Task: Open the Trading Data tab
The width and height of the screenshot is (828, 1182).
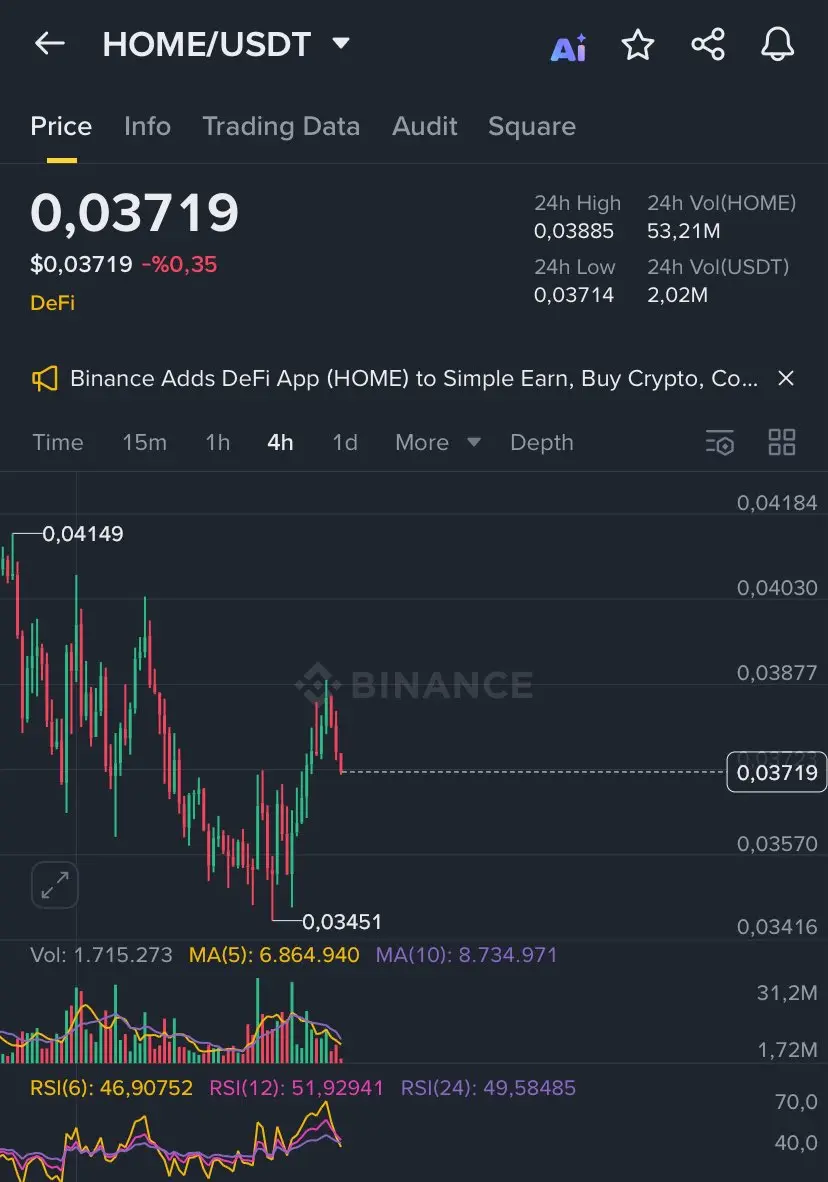Action: [x=281, y=127]
